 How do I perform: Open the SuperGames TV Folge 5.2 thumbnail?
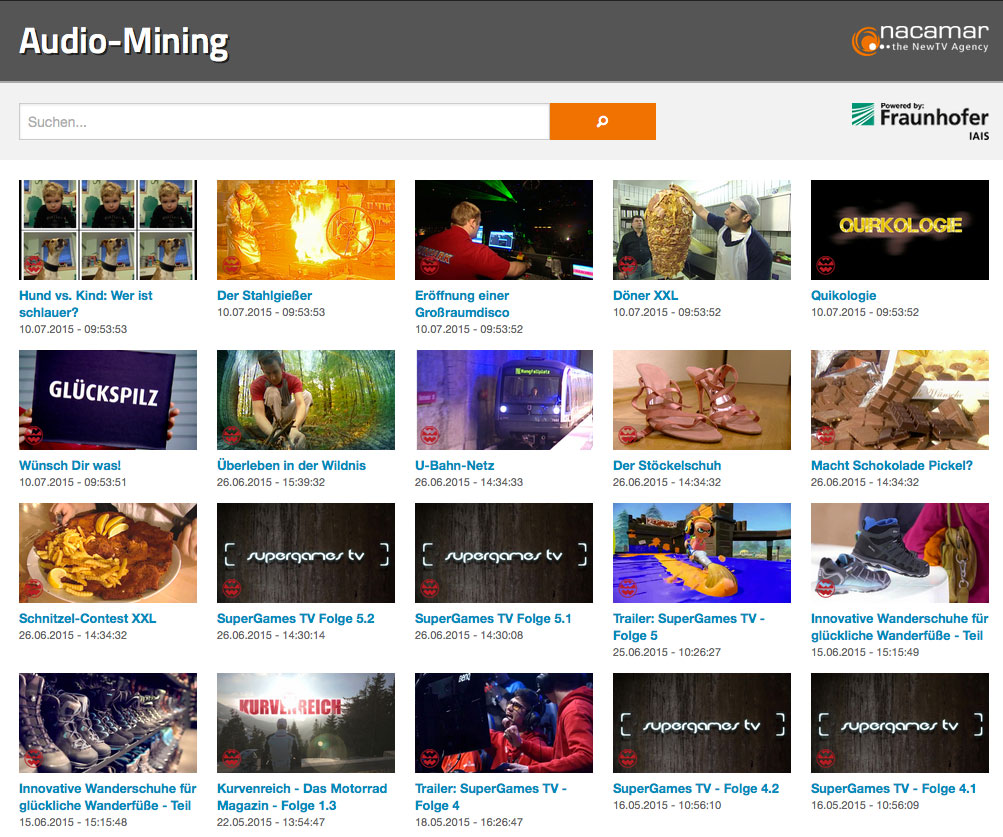pos(306,553)
